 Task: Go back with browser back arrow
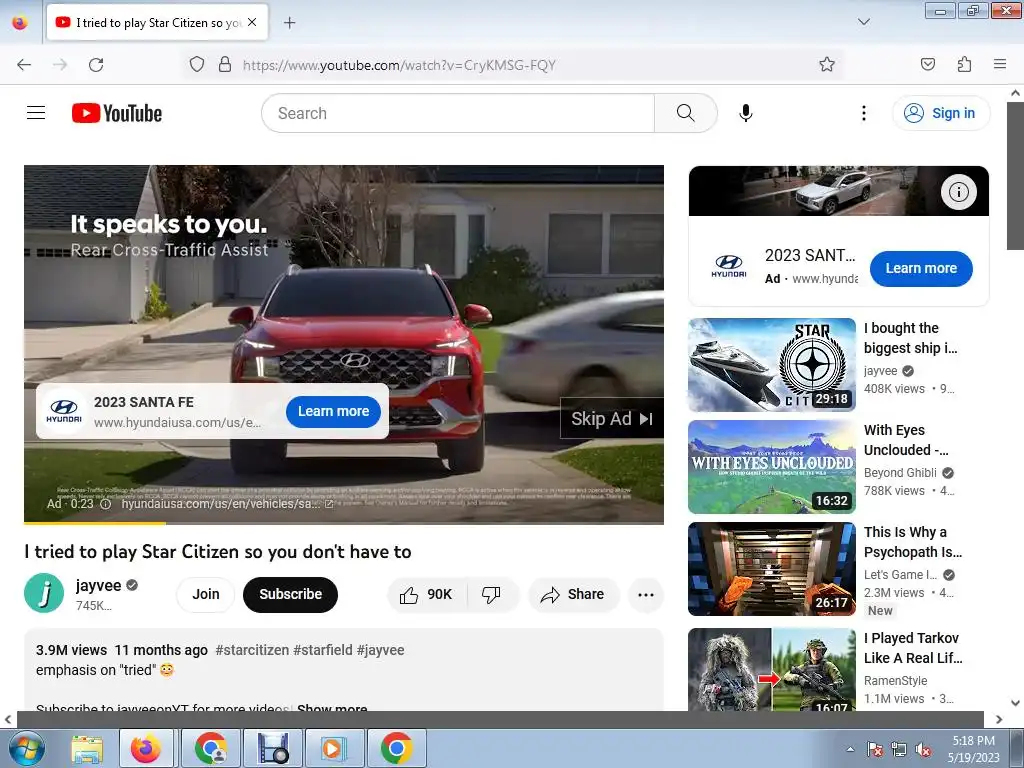(24, 65)
